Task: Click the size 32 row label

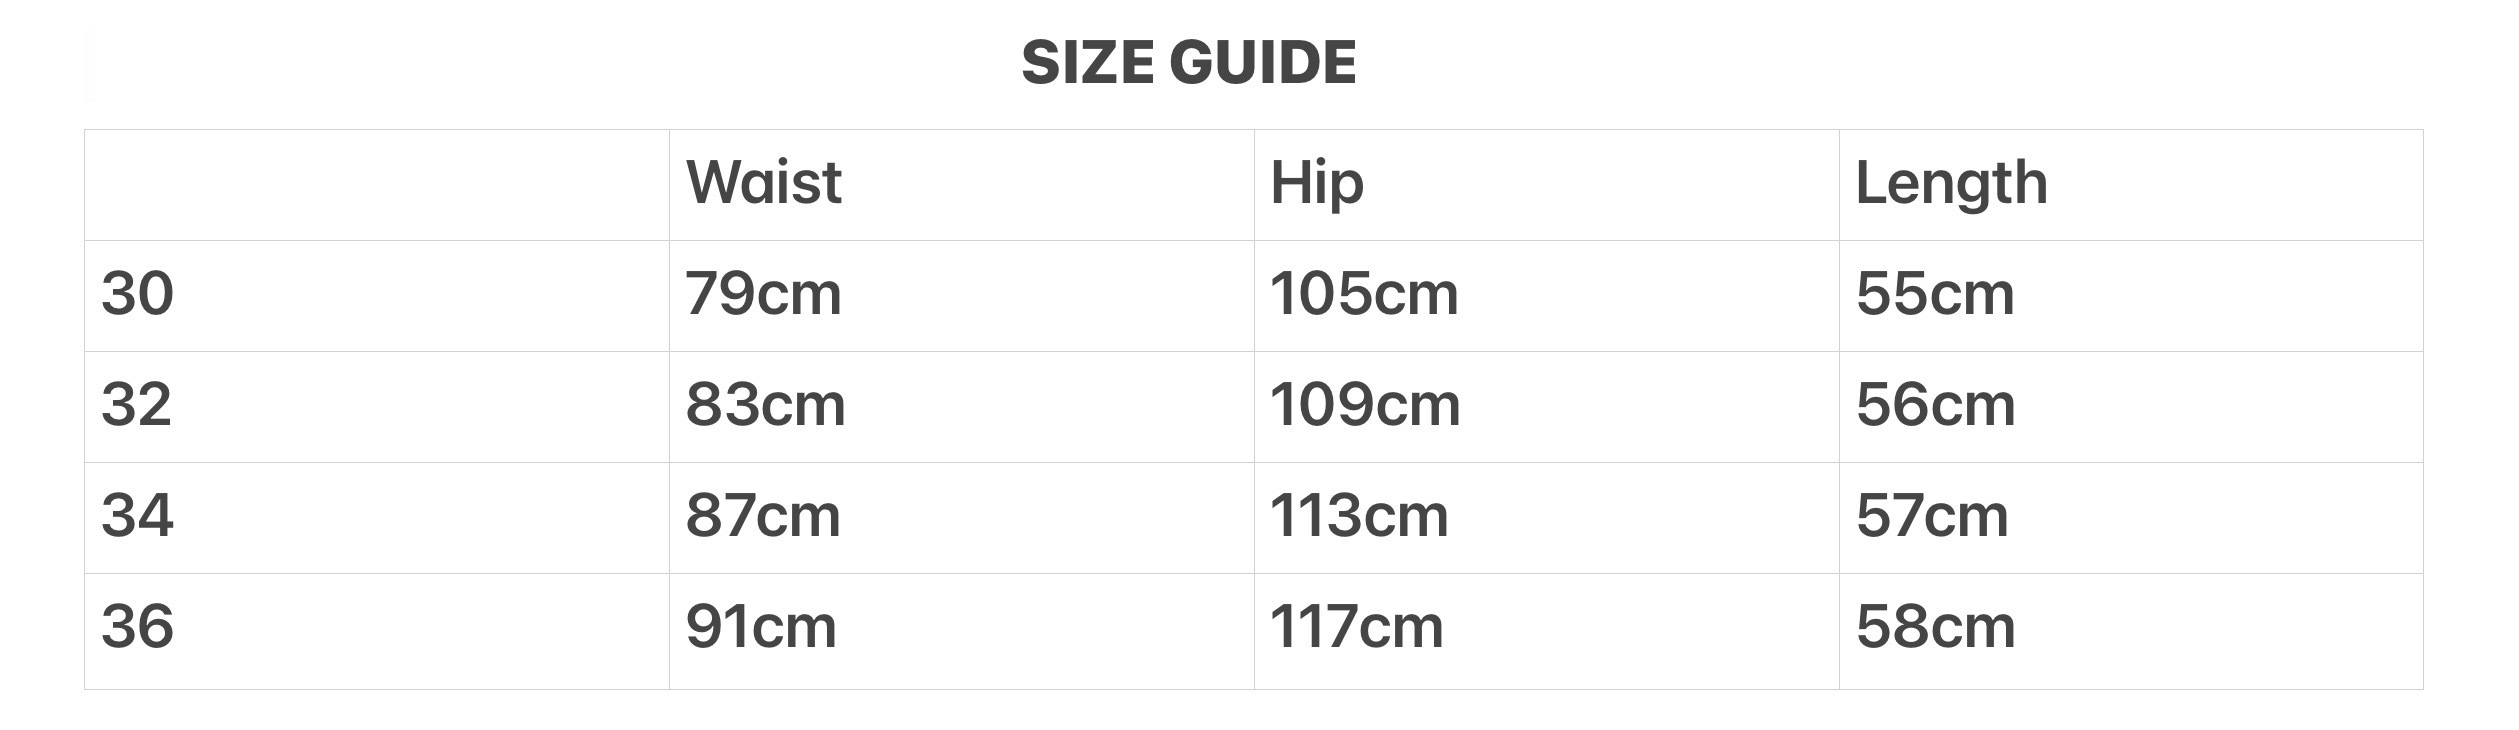Action: [137, 405]
